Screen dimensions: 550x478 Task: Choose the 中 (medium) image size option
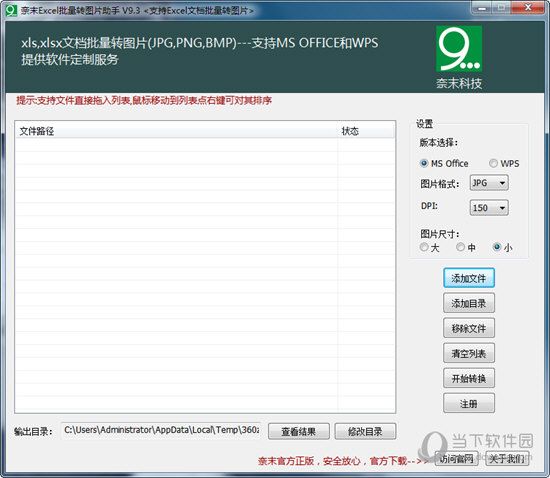[x=466, y=247]
